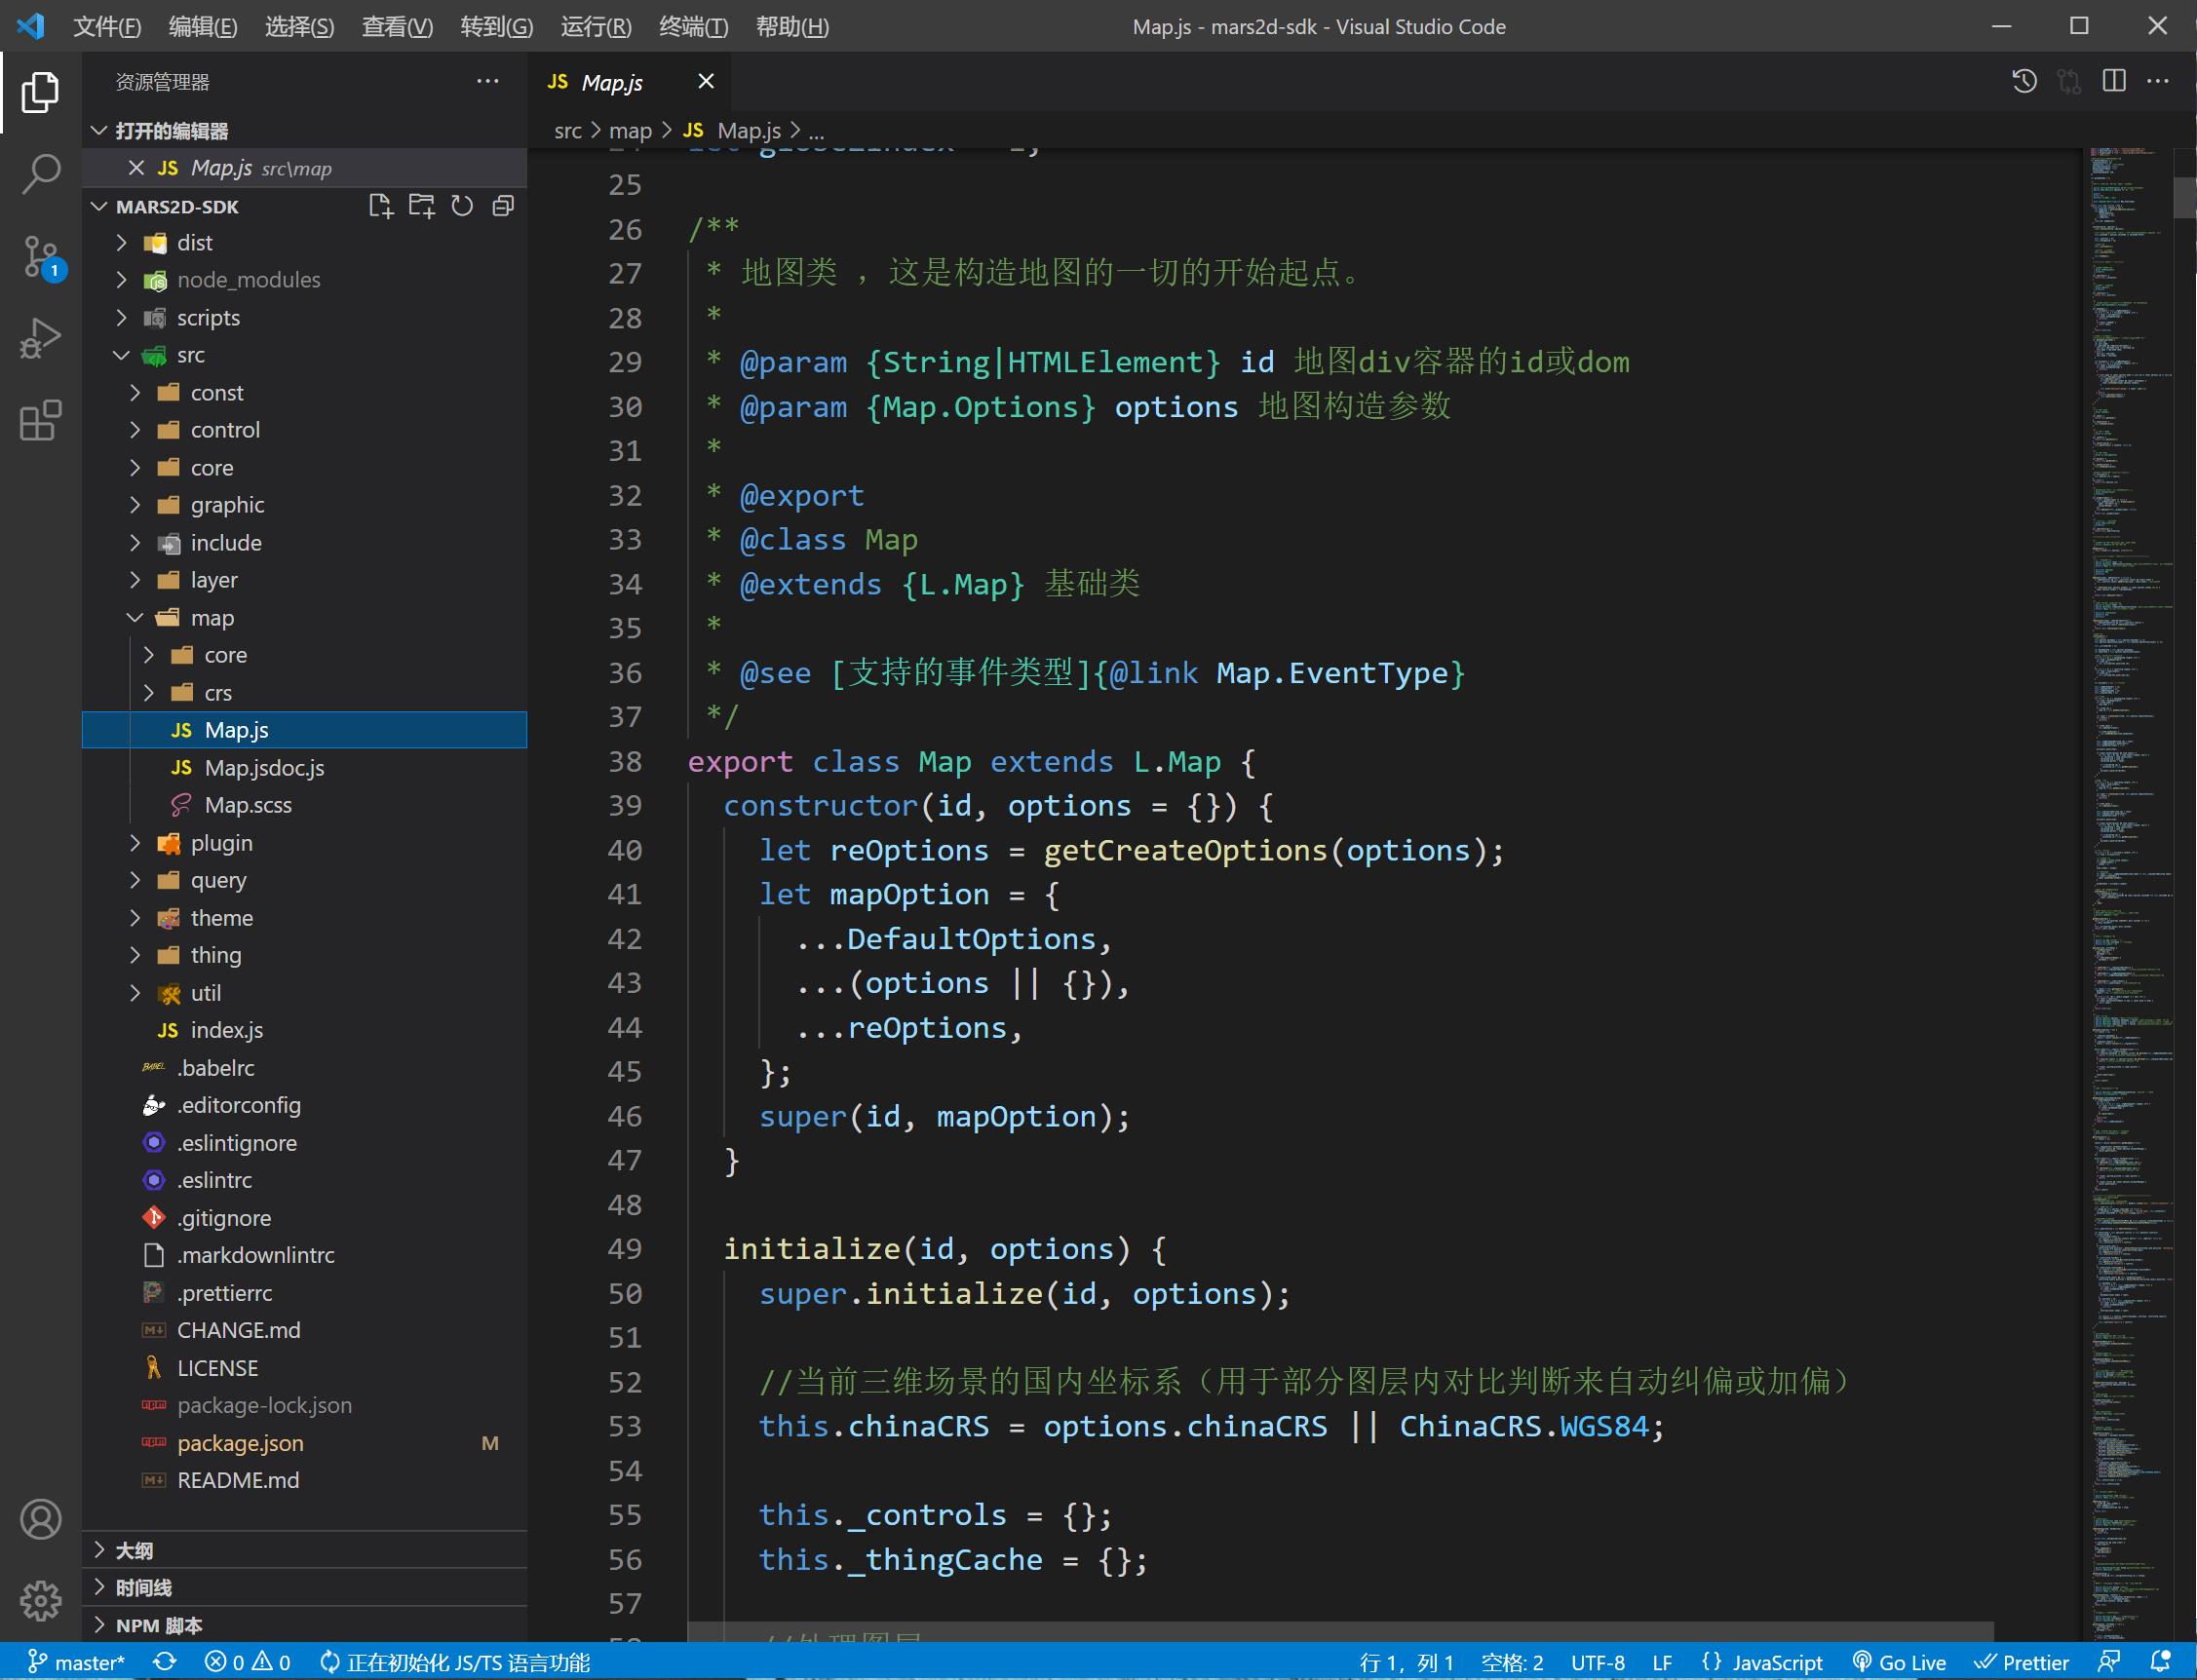Expand the plugin folder
The height and width of the screenshot is (1680, 2197).
click(x=305, y=843)
